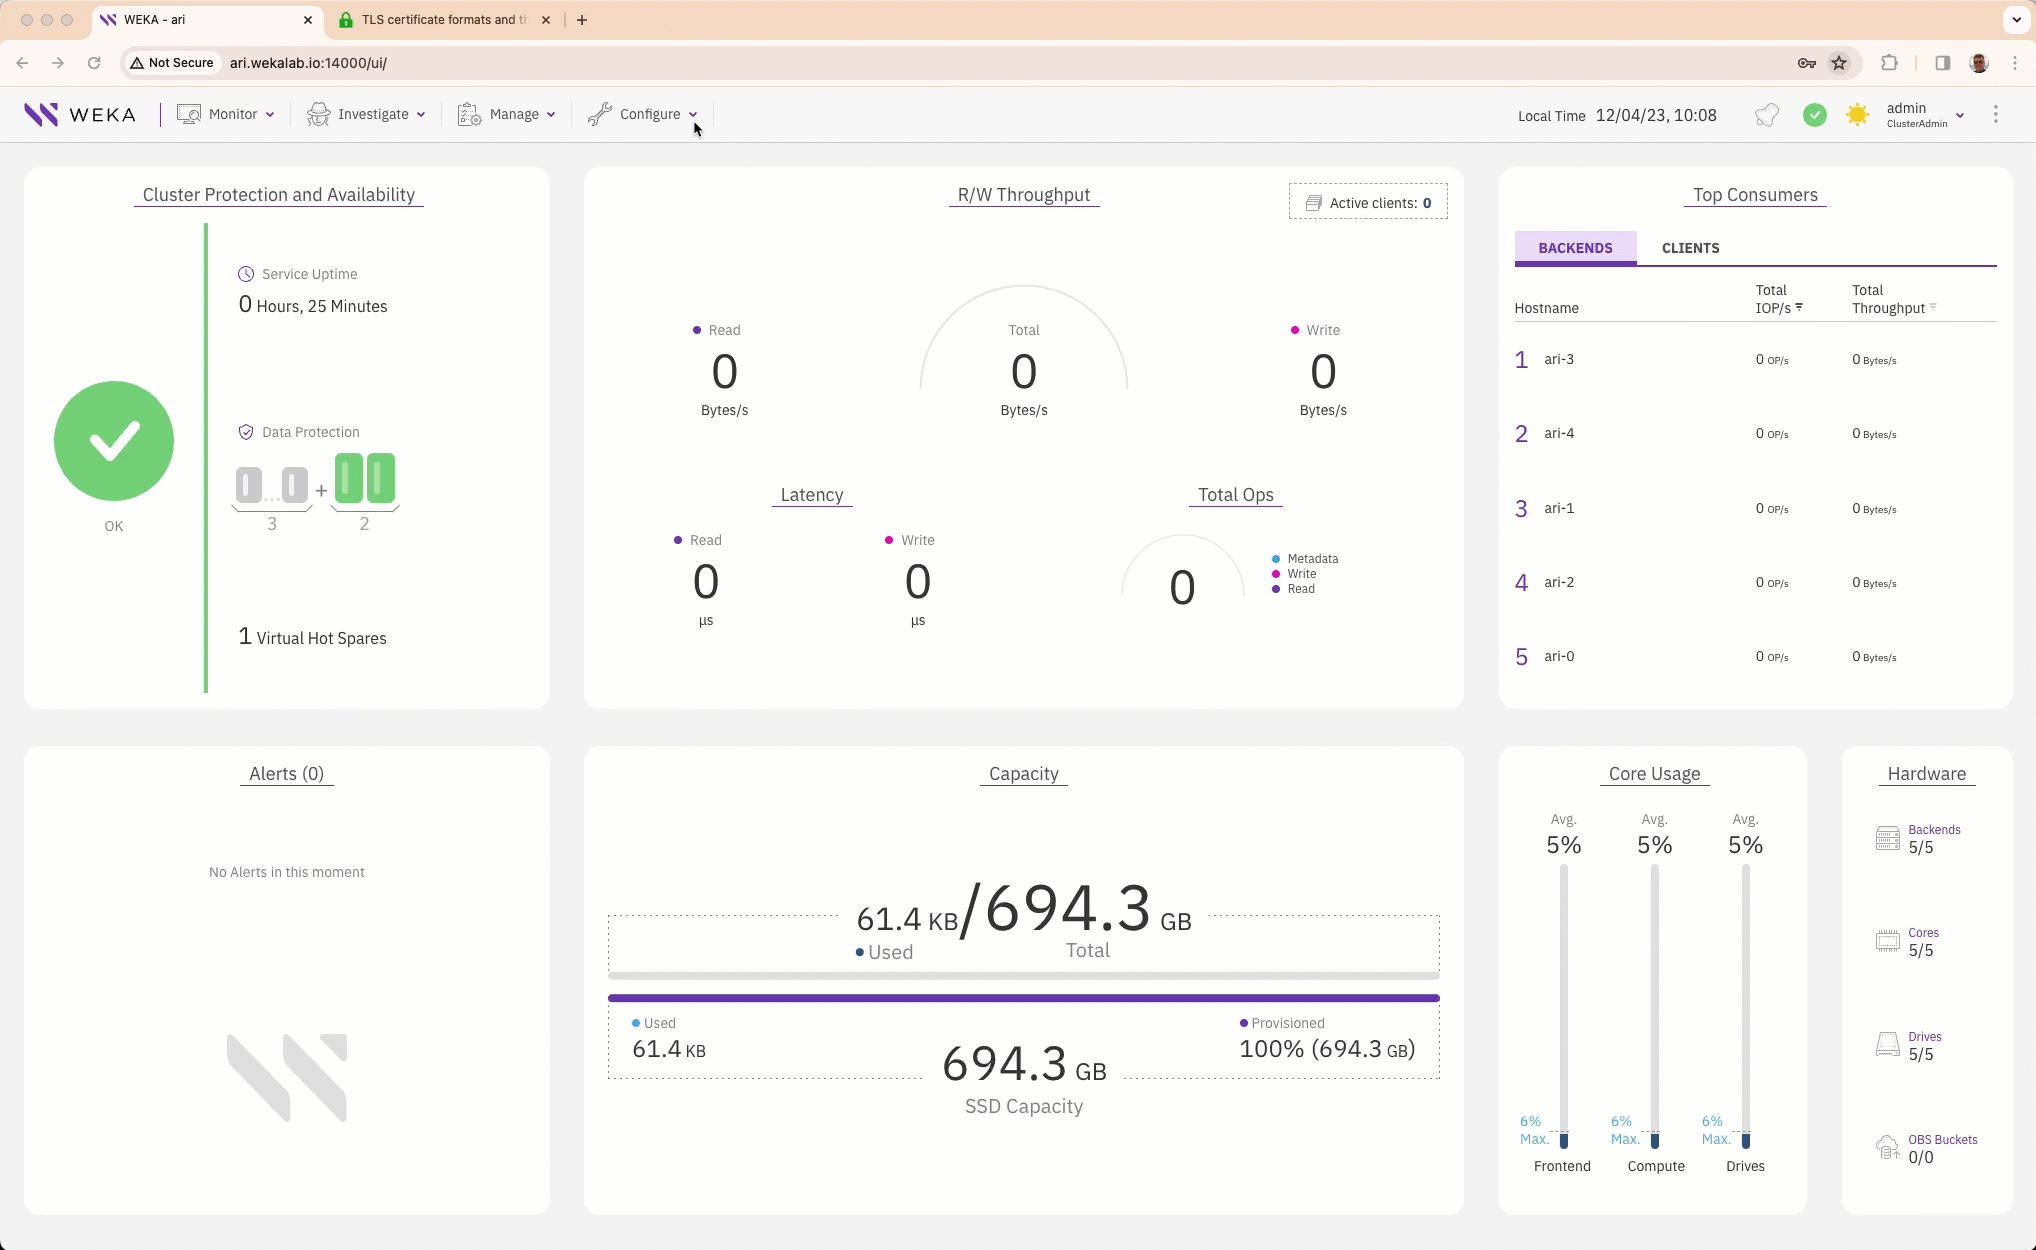Click the notification icon beside local time
2036x1250 pixels.
1767,115
